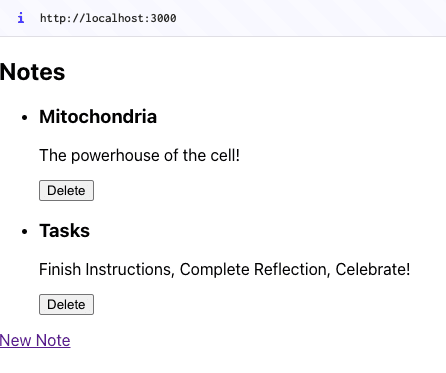Select the localhost:3000 address text
446x373 pixels.
(x=108, y=18)
